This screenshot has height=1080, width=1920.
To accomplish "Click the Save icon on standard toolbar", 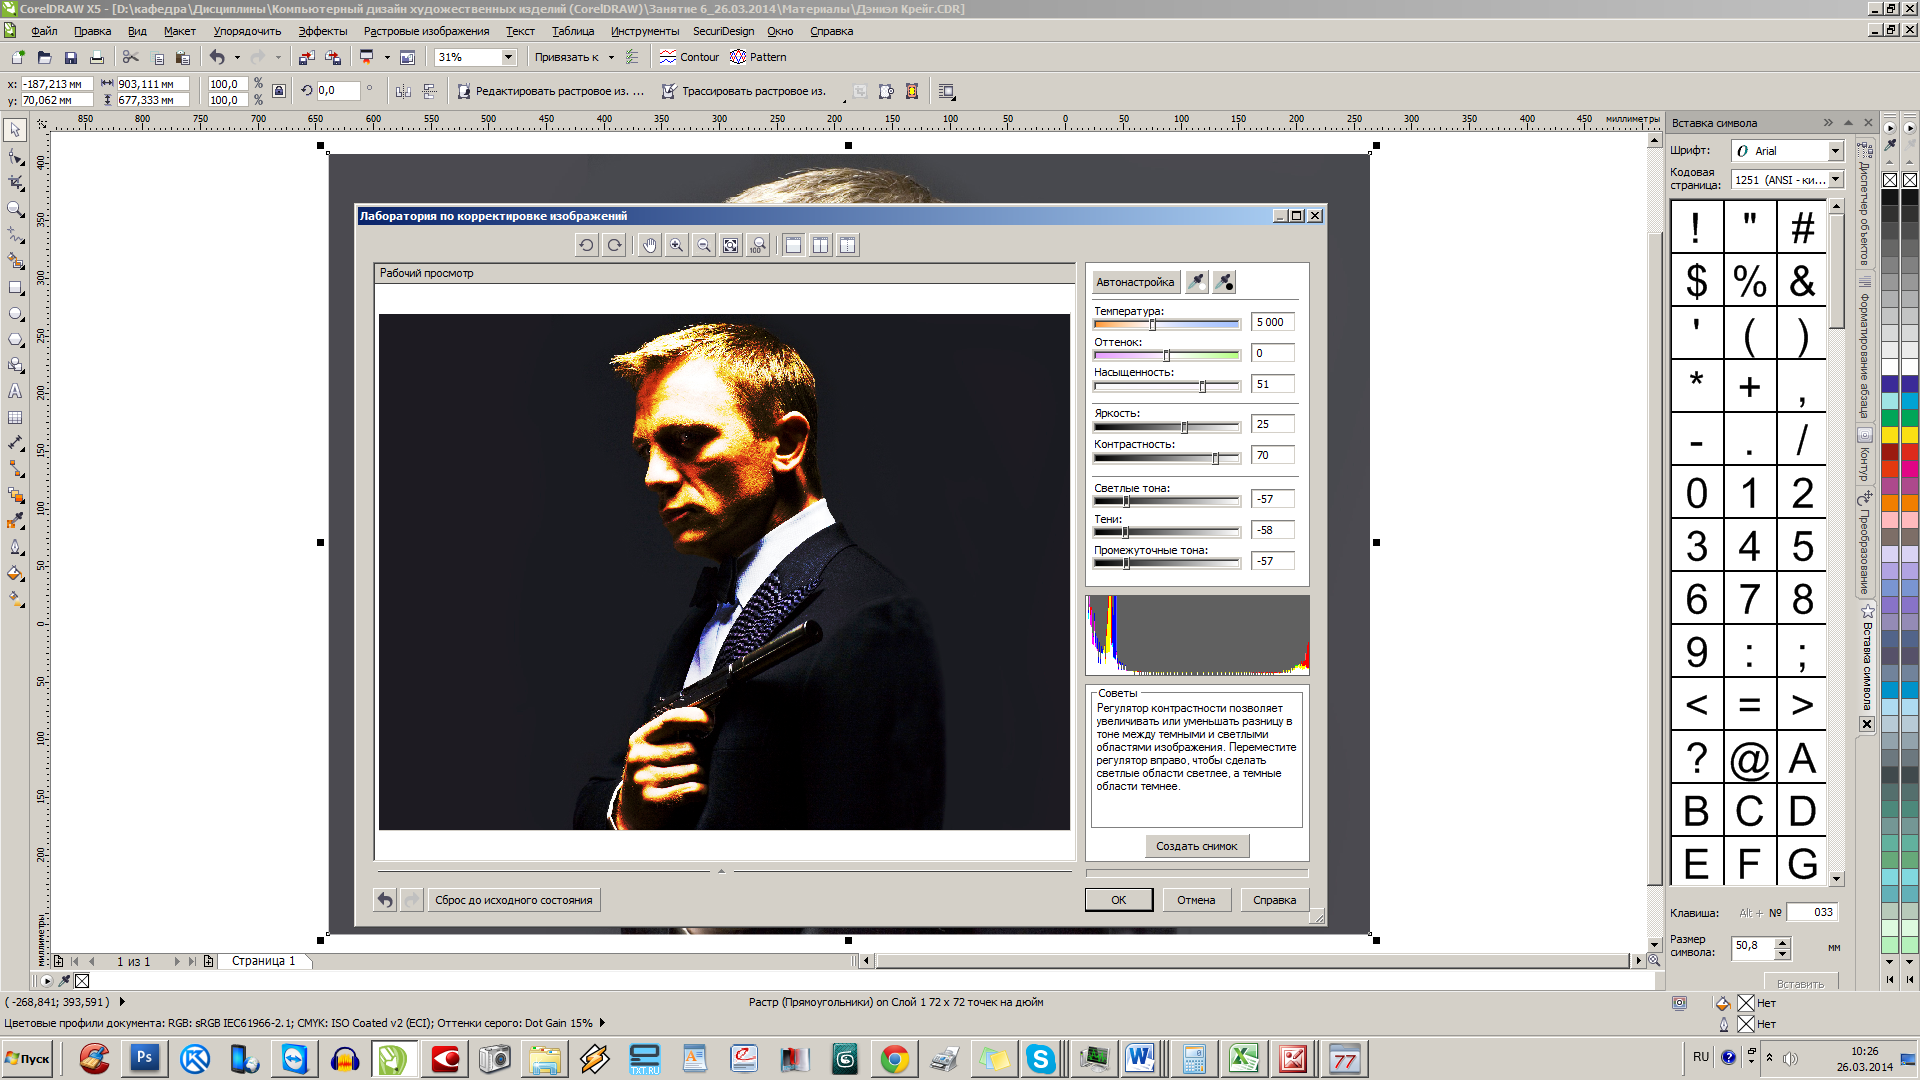I will (x=70, y=57).
